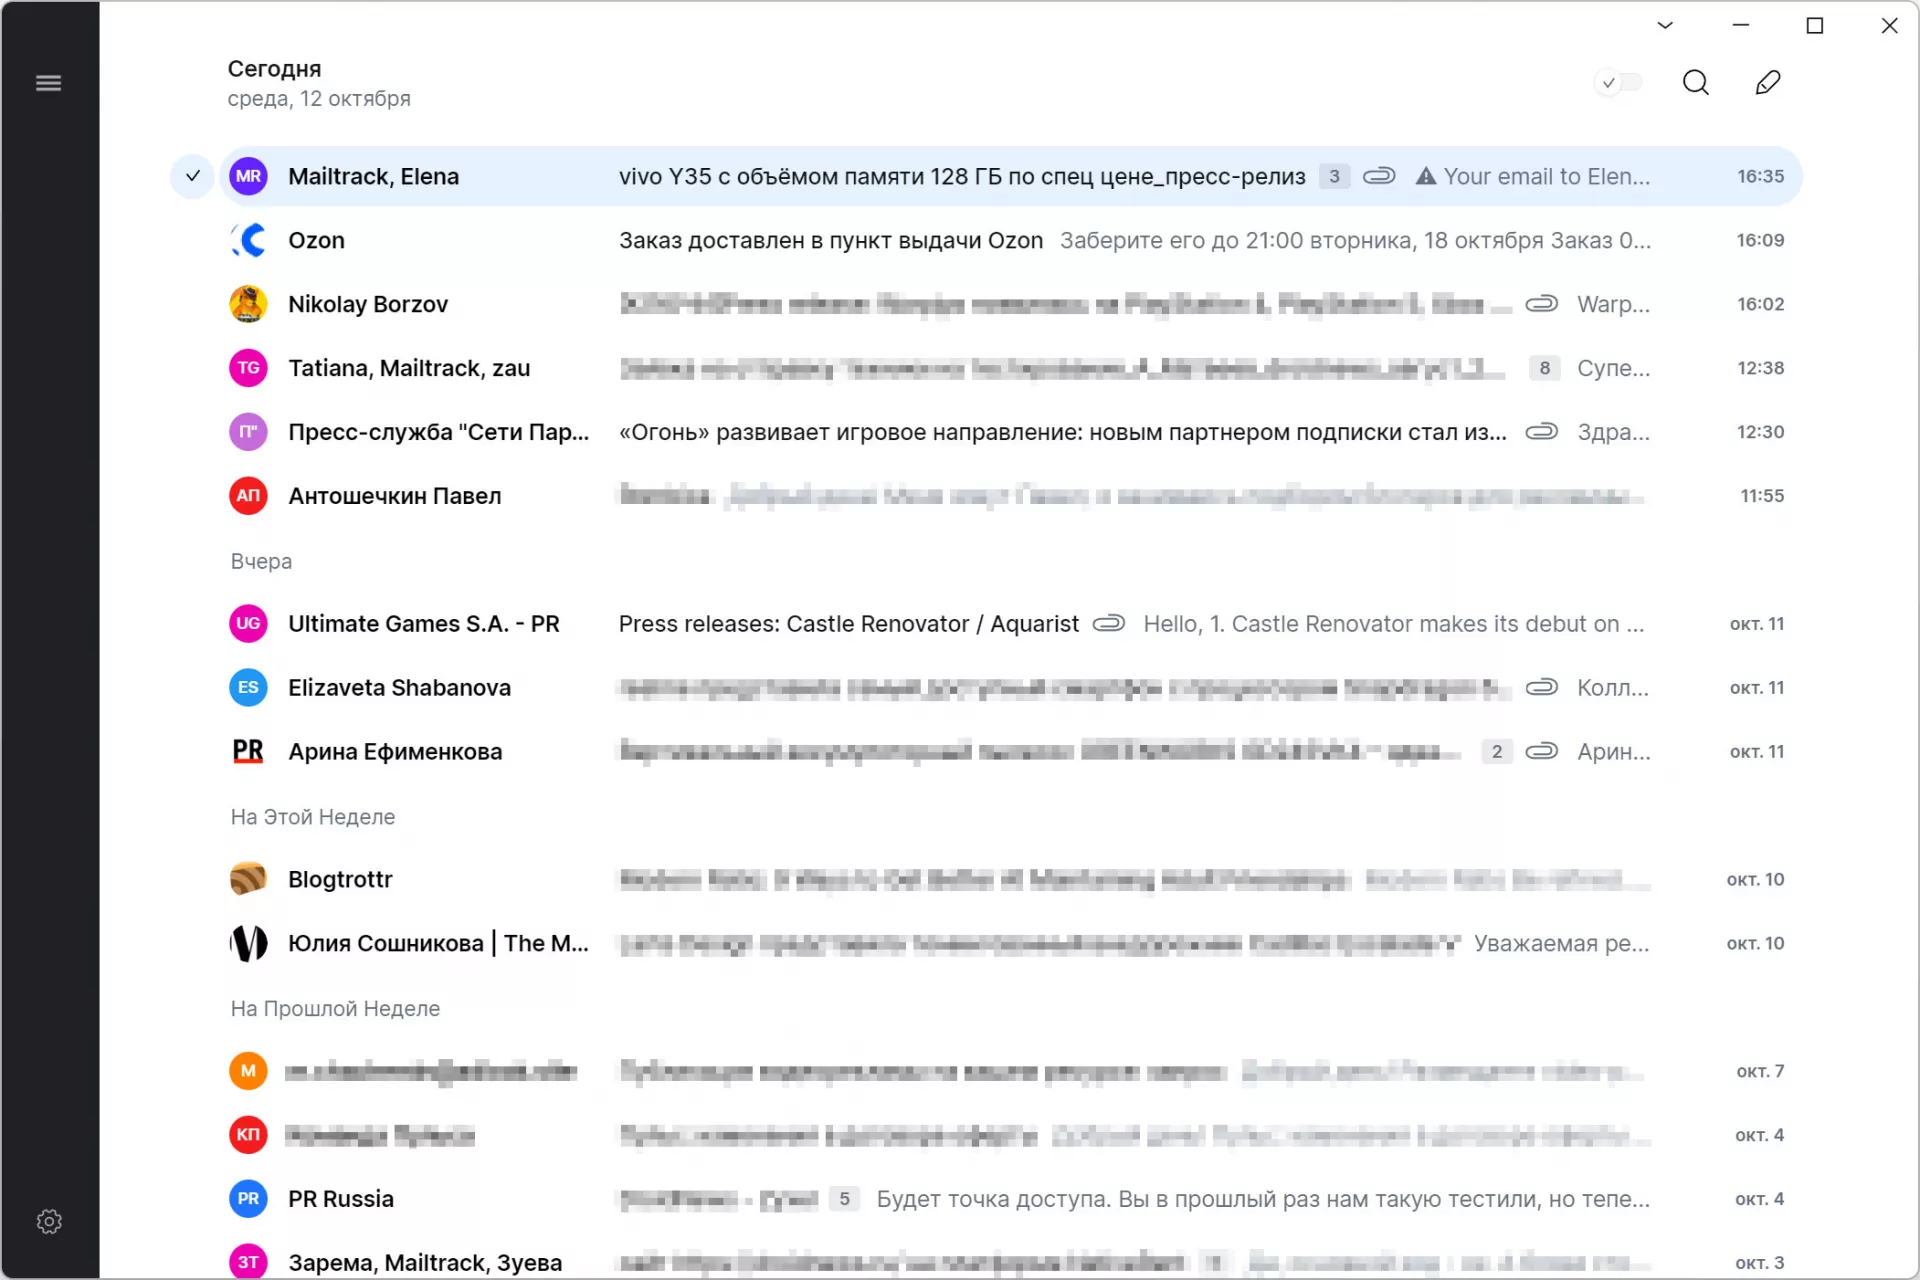Screen dimensions: 1920x1280
Task: Click attachment icon in Огонь press release email
Action: point(1541,432)
